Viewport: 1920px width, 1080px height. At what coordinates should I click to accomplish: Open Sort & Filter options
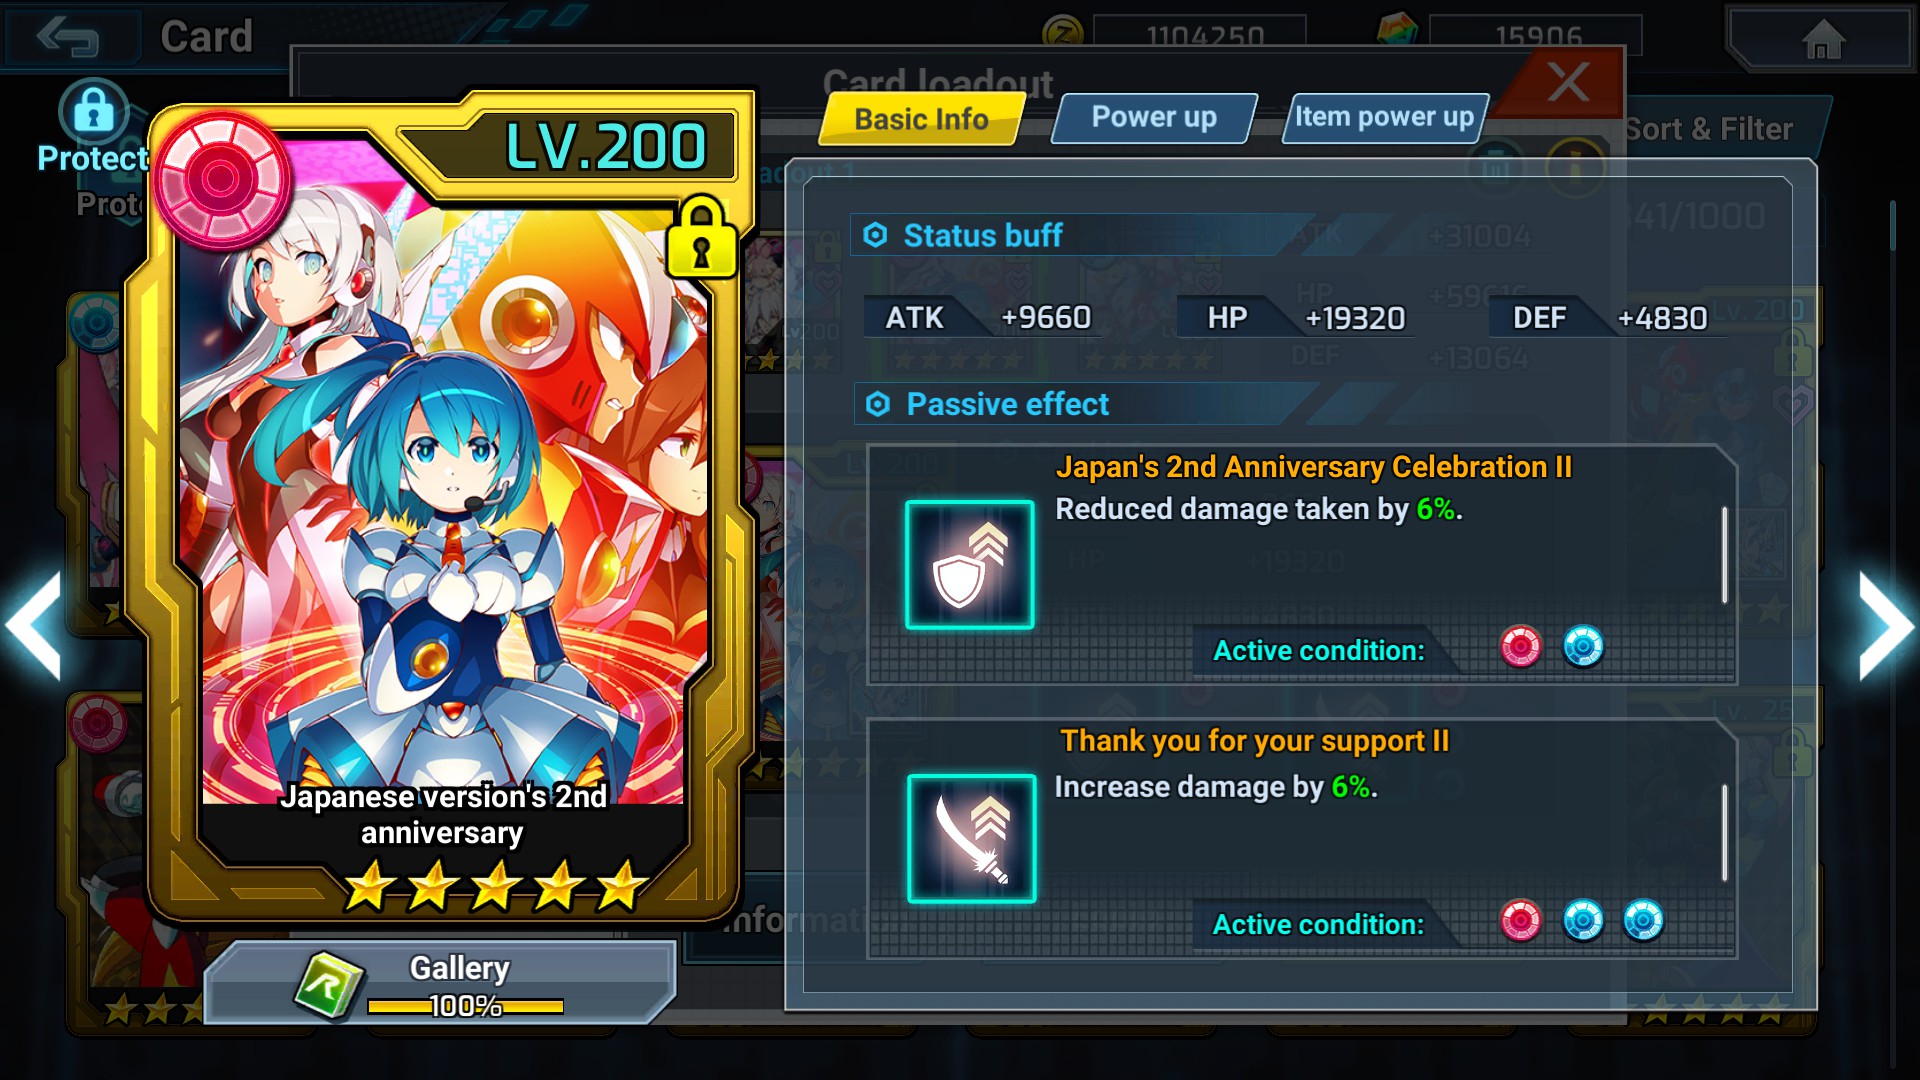point(1708,129)
